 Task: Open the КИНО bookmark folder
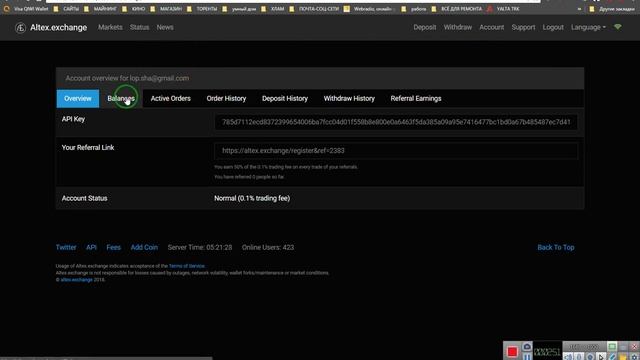(134, 9)
